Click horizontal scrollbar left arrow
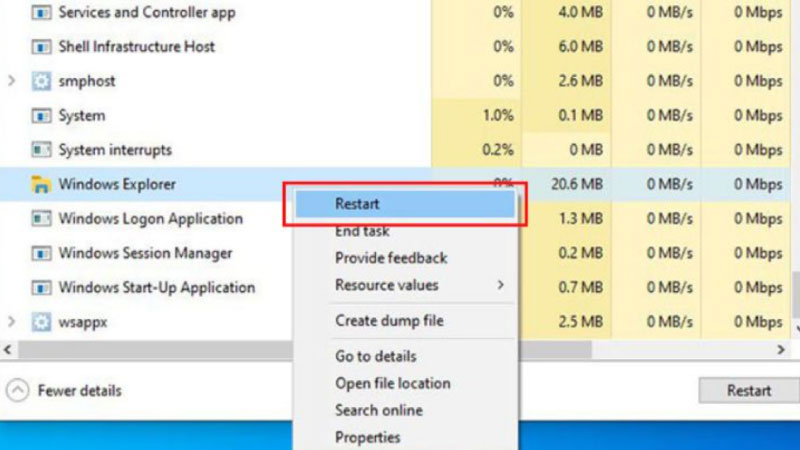Image resolution: width=800 pixels, height=450 pixels. (x=8, y=350)
